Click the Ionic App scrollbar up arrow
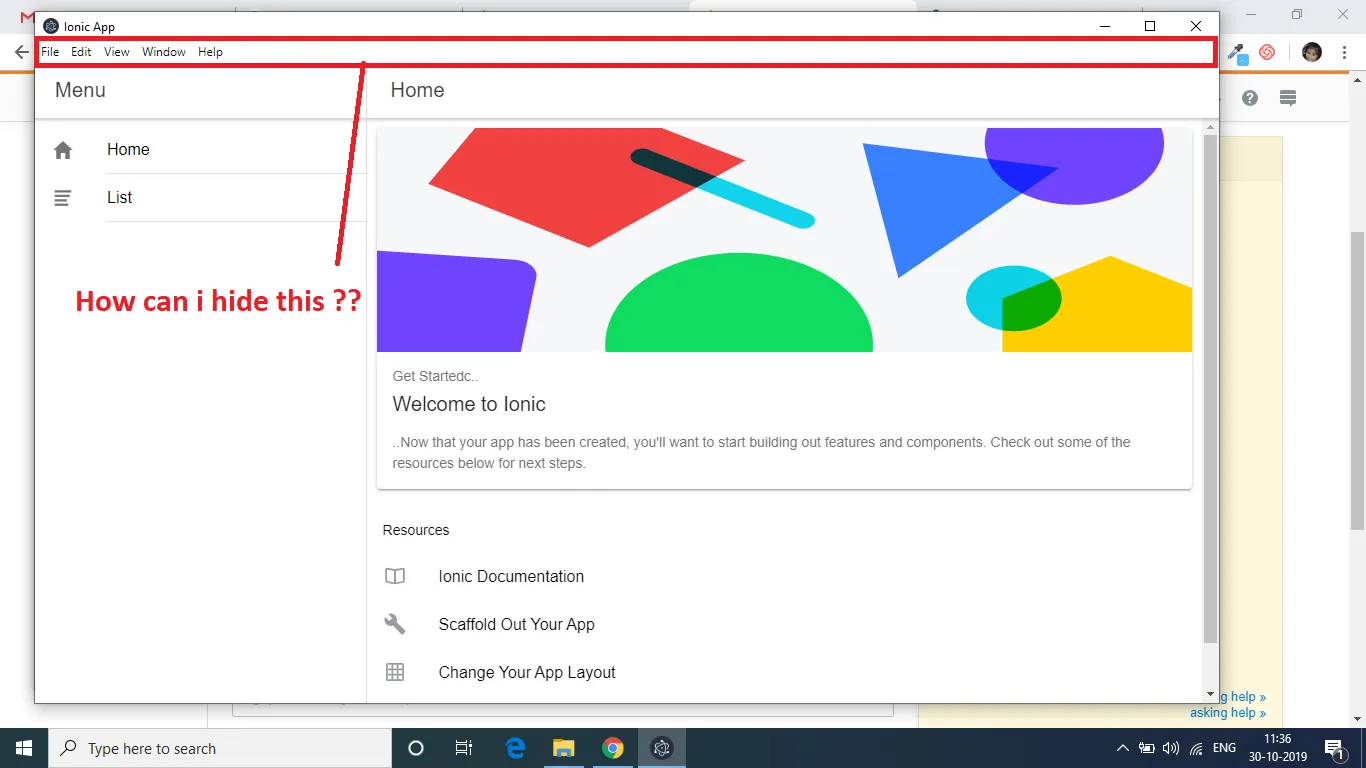This screenshot has height=768, width=1366. (1210, 127)
